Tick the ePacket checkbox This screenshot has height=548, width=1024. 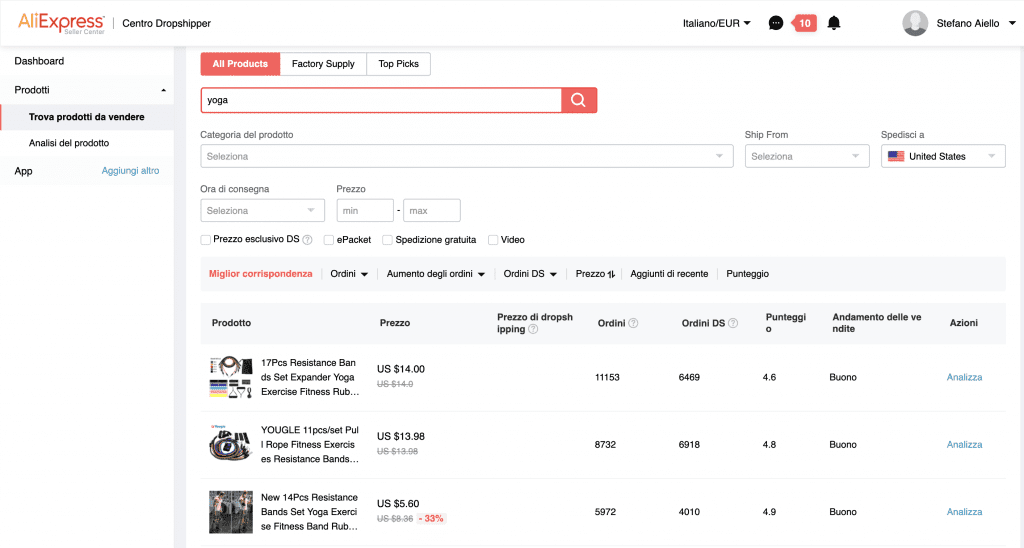pyautogui.click(x=329, y=240)
